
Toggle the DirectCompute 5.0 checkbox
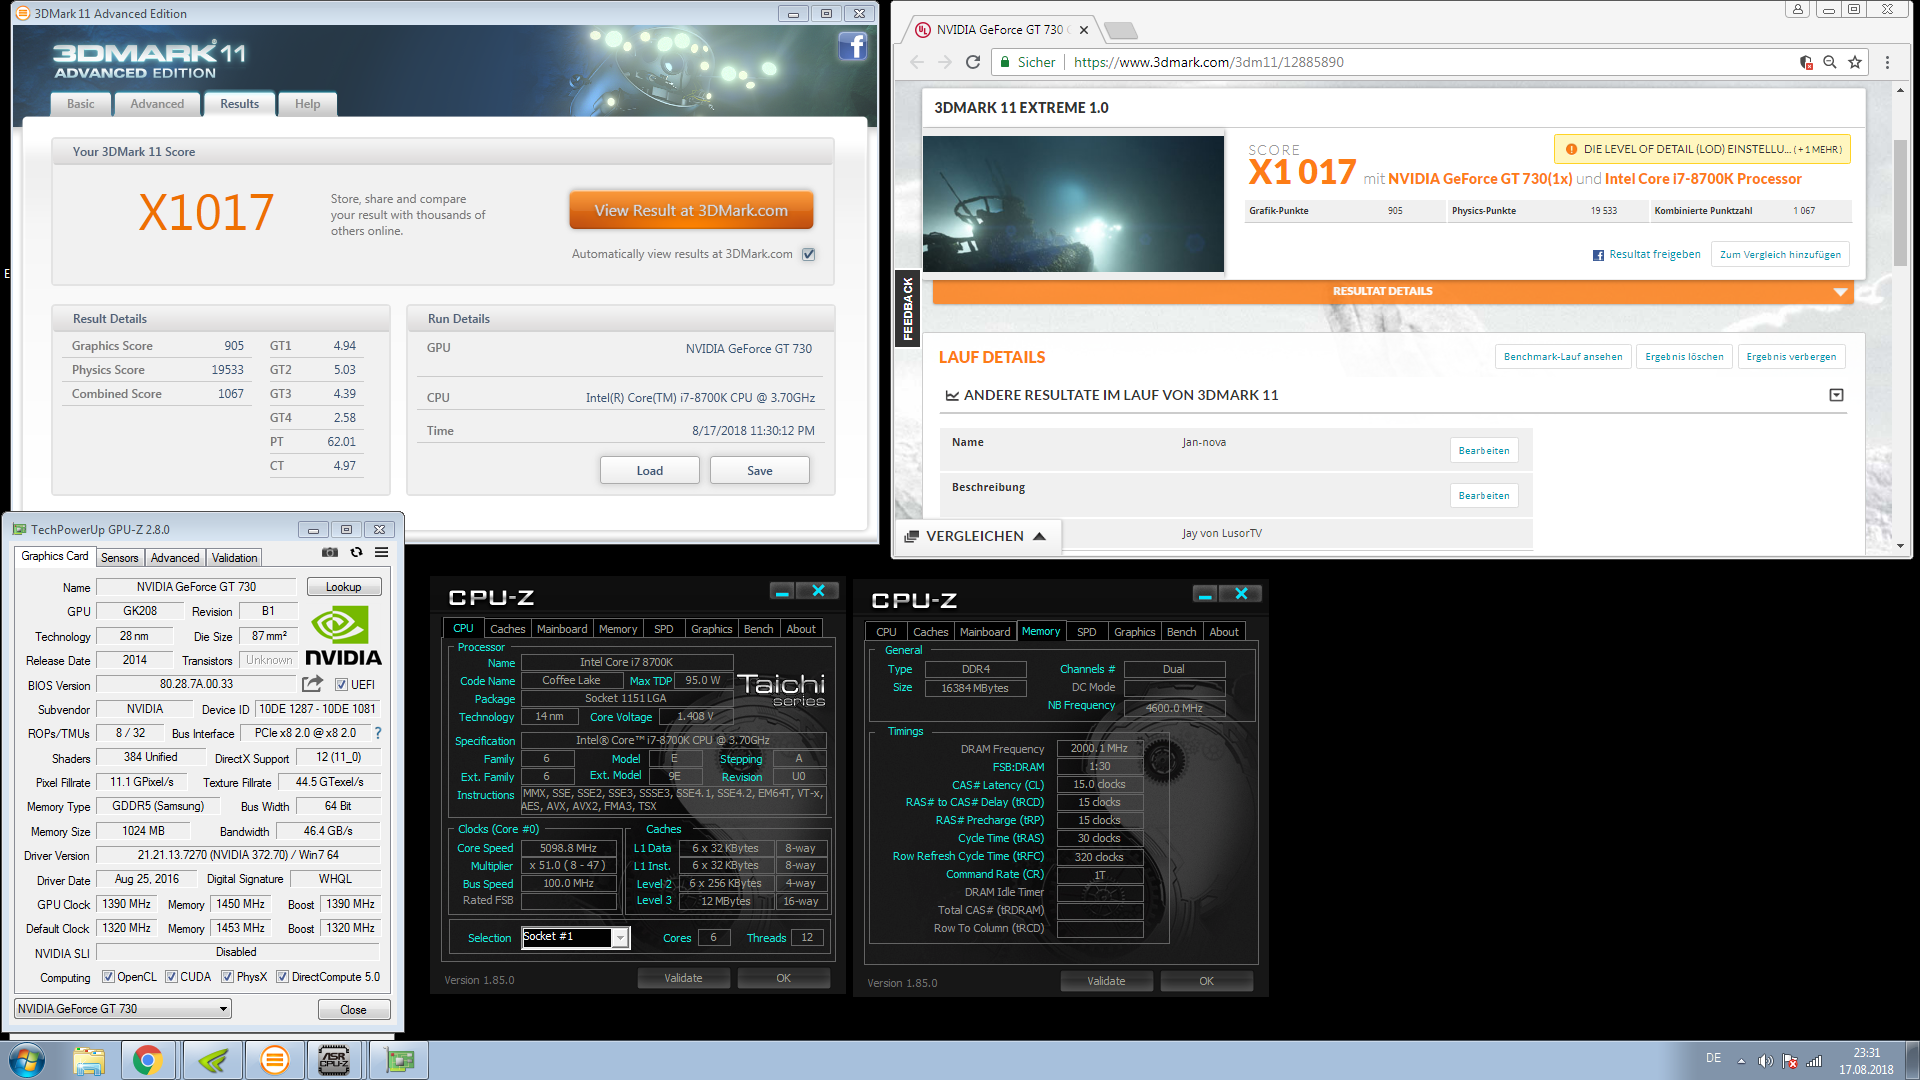282,977
